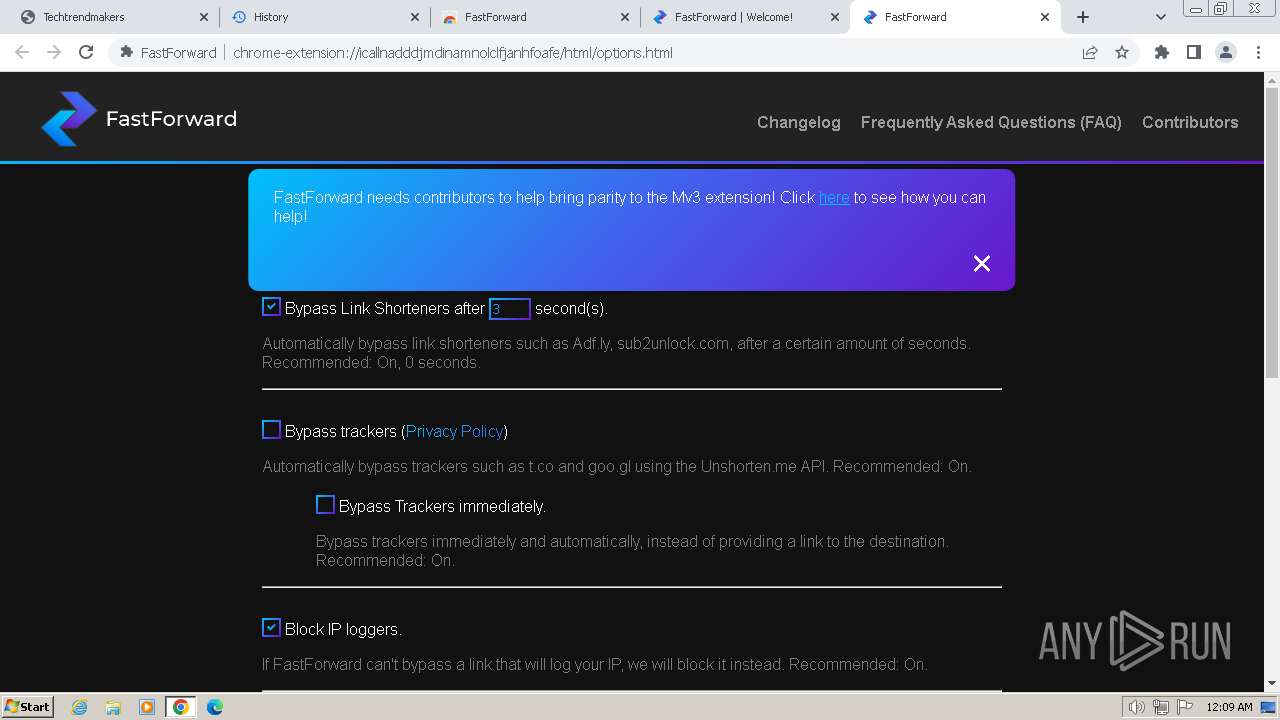Reload the options page
Image resolution: width=1280 pixels, height=720 pixels.
(x=86, y=52)
